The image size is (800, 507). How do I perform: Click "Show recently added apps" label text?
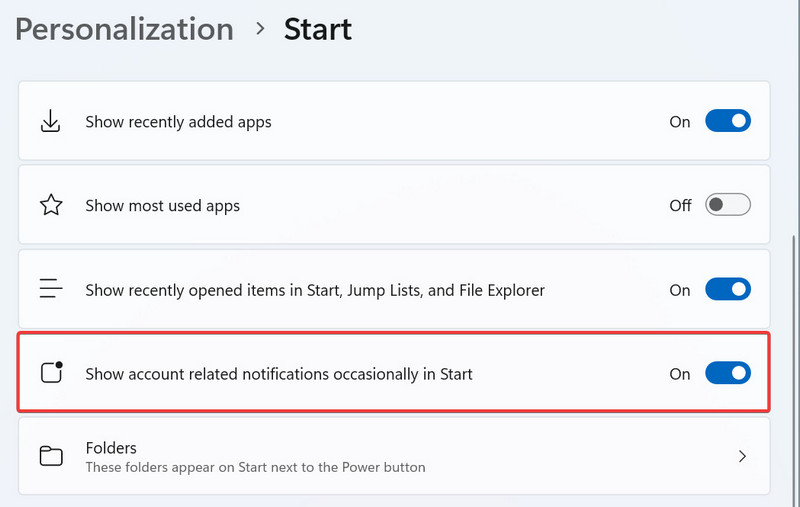(178, 122)
